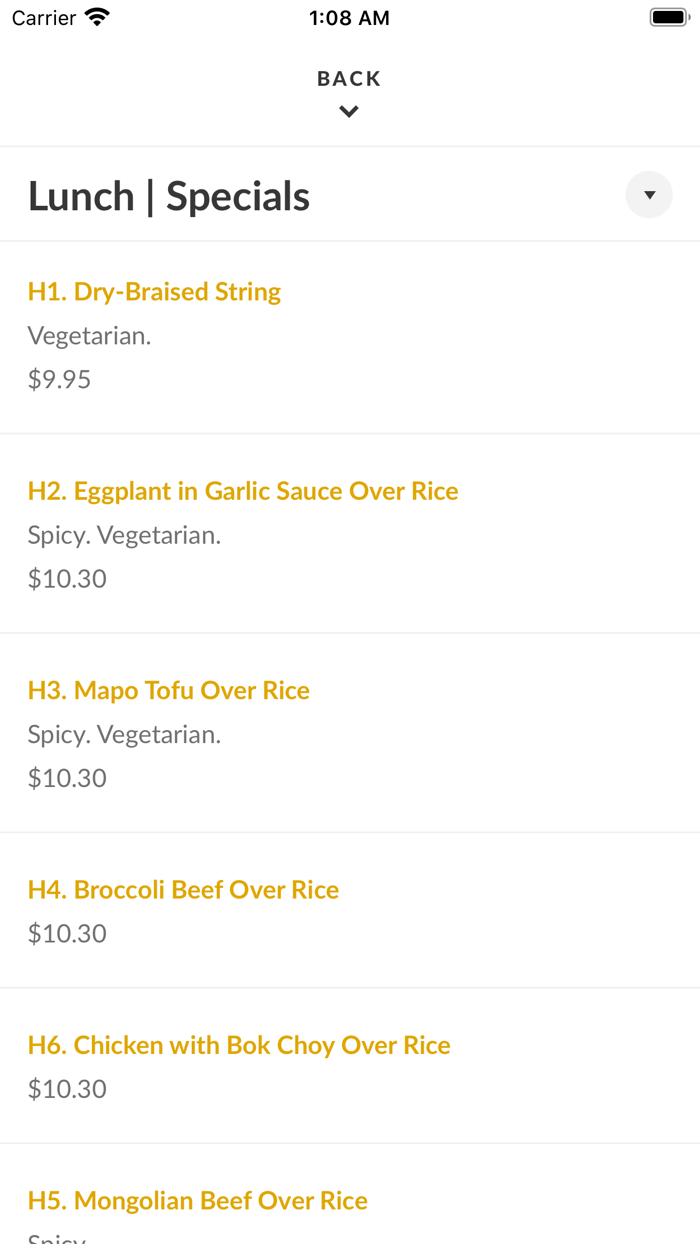The width and height of the screenshot is (700, 1244).
Task: Tap the Vegetarian label under Dry-Braised String
Action: pos(89,336)
